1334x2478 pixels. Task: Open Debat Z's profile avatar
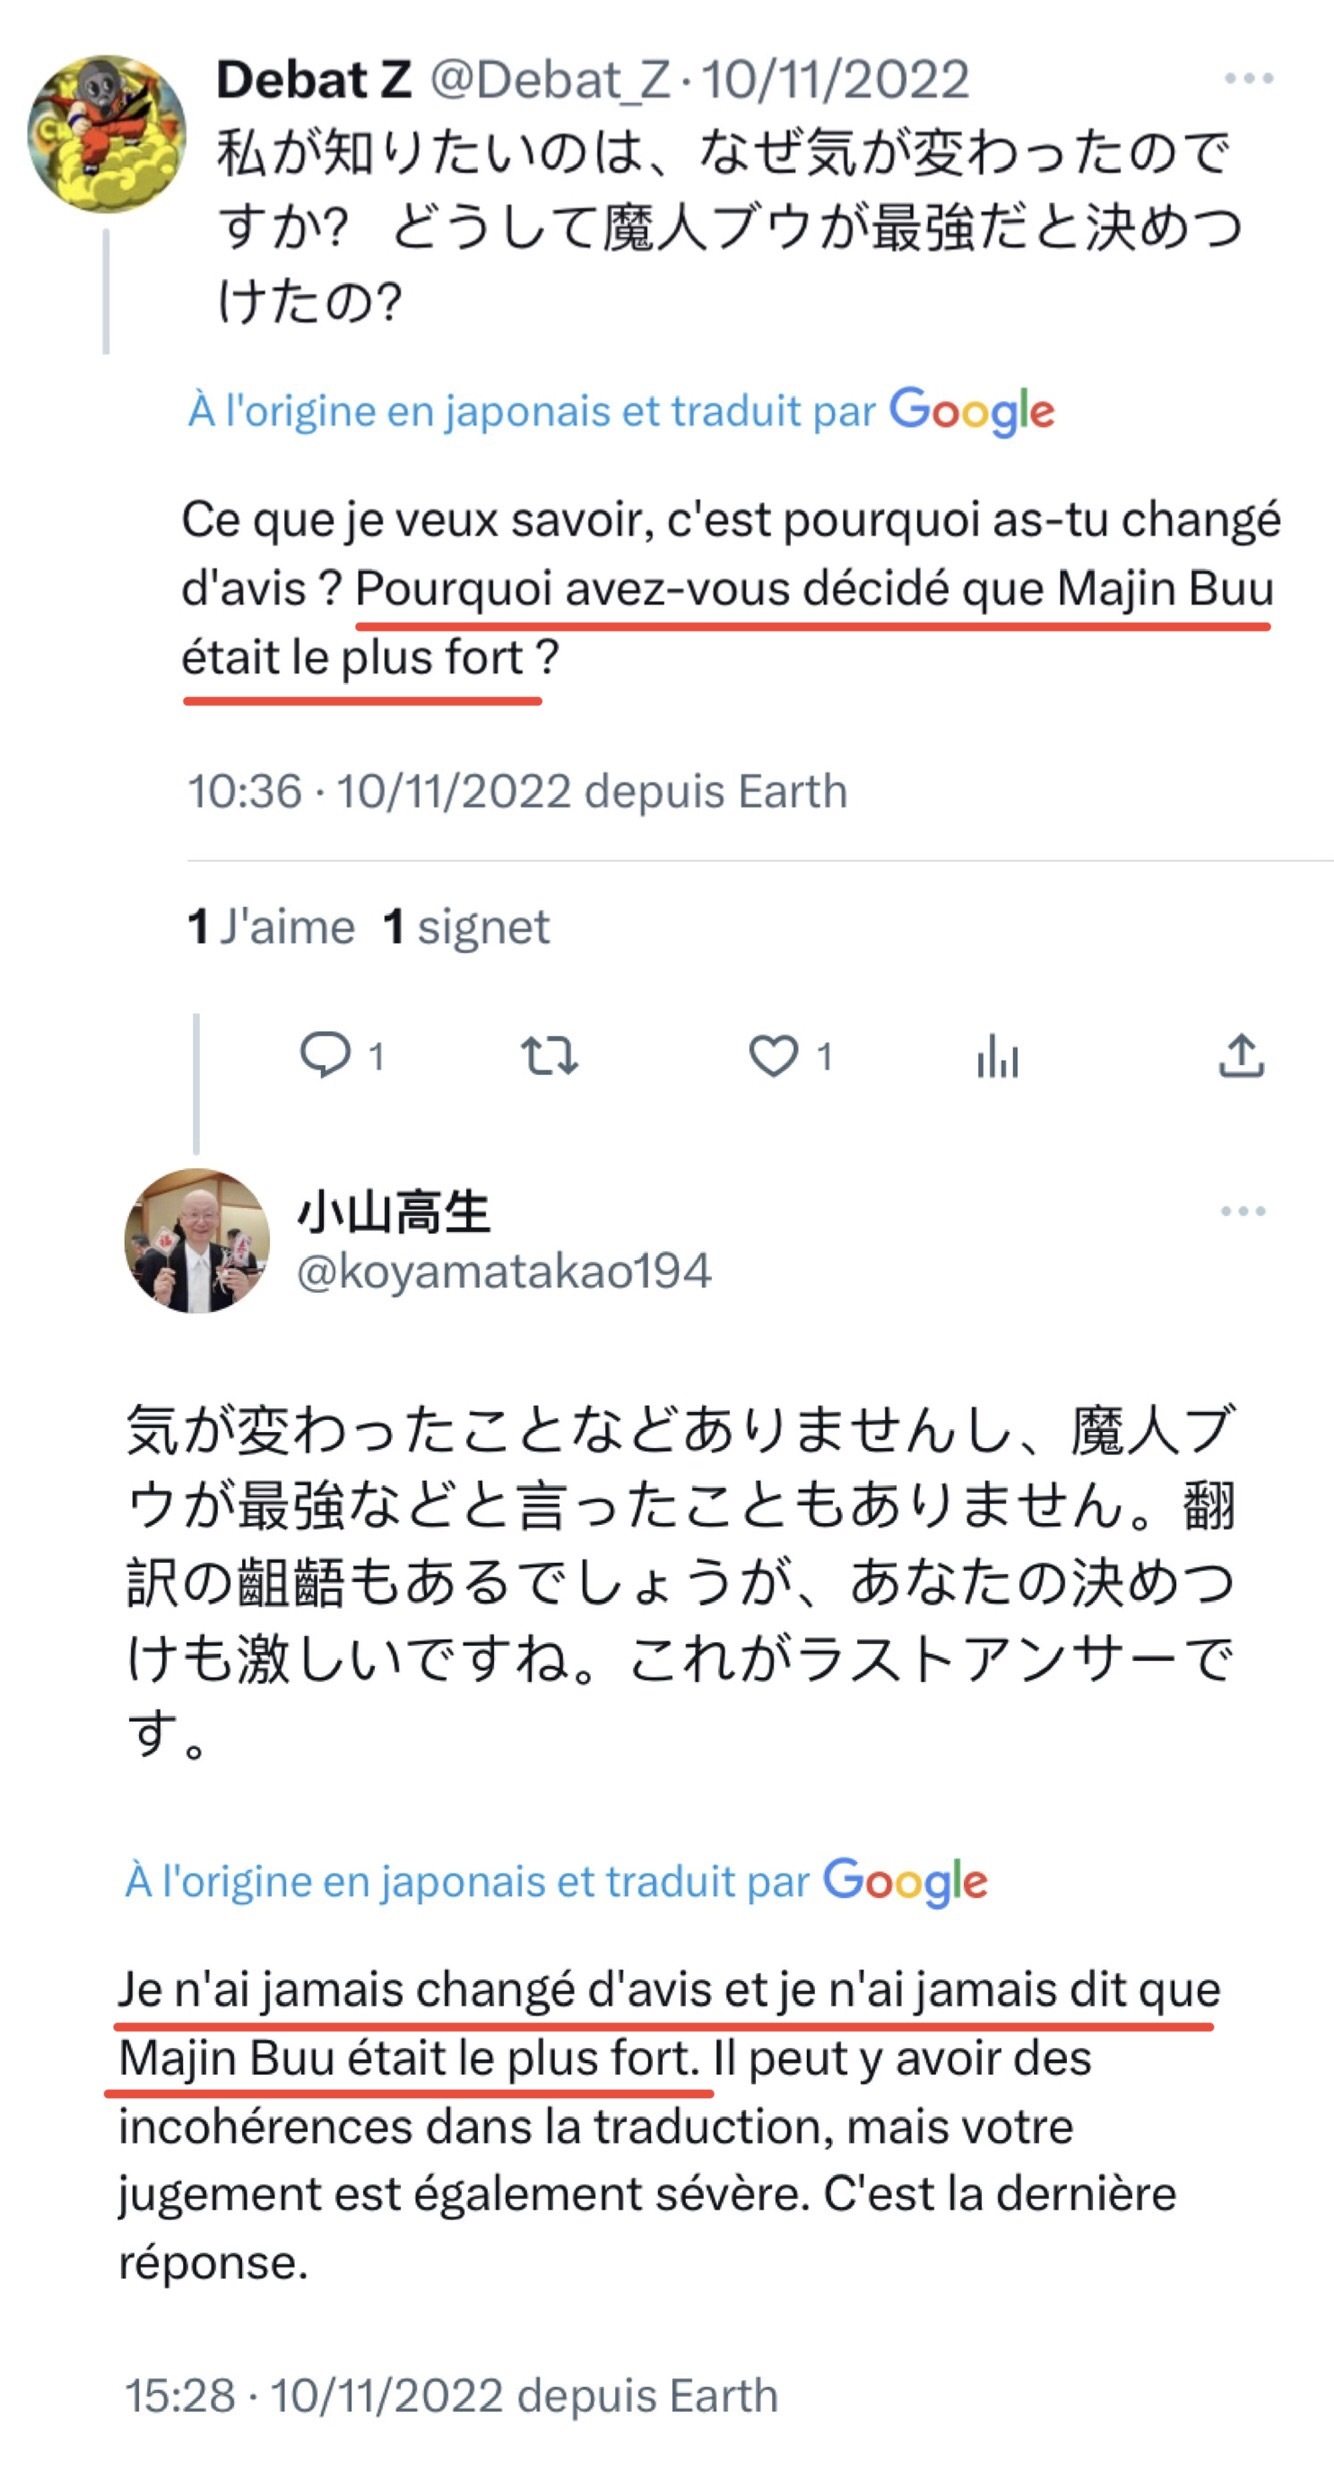point(106,134)
